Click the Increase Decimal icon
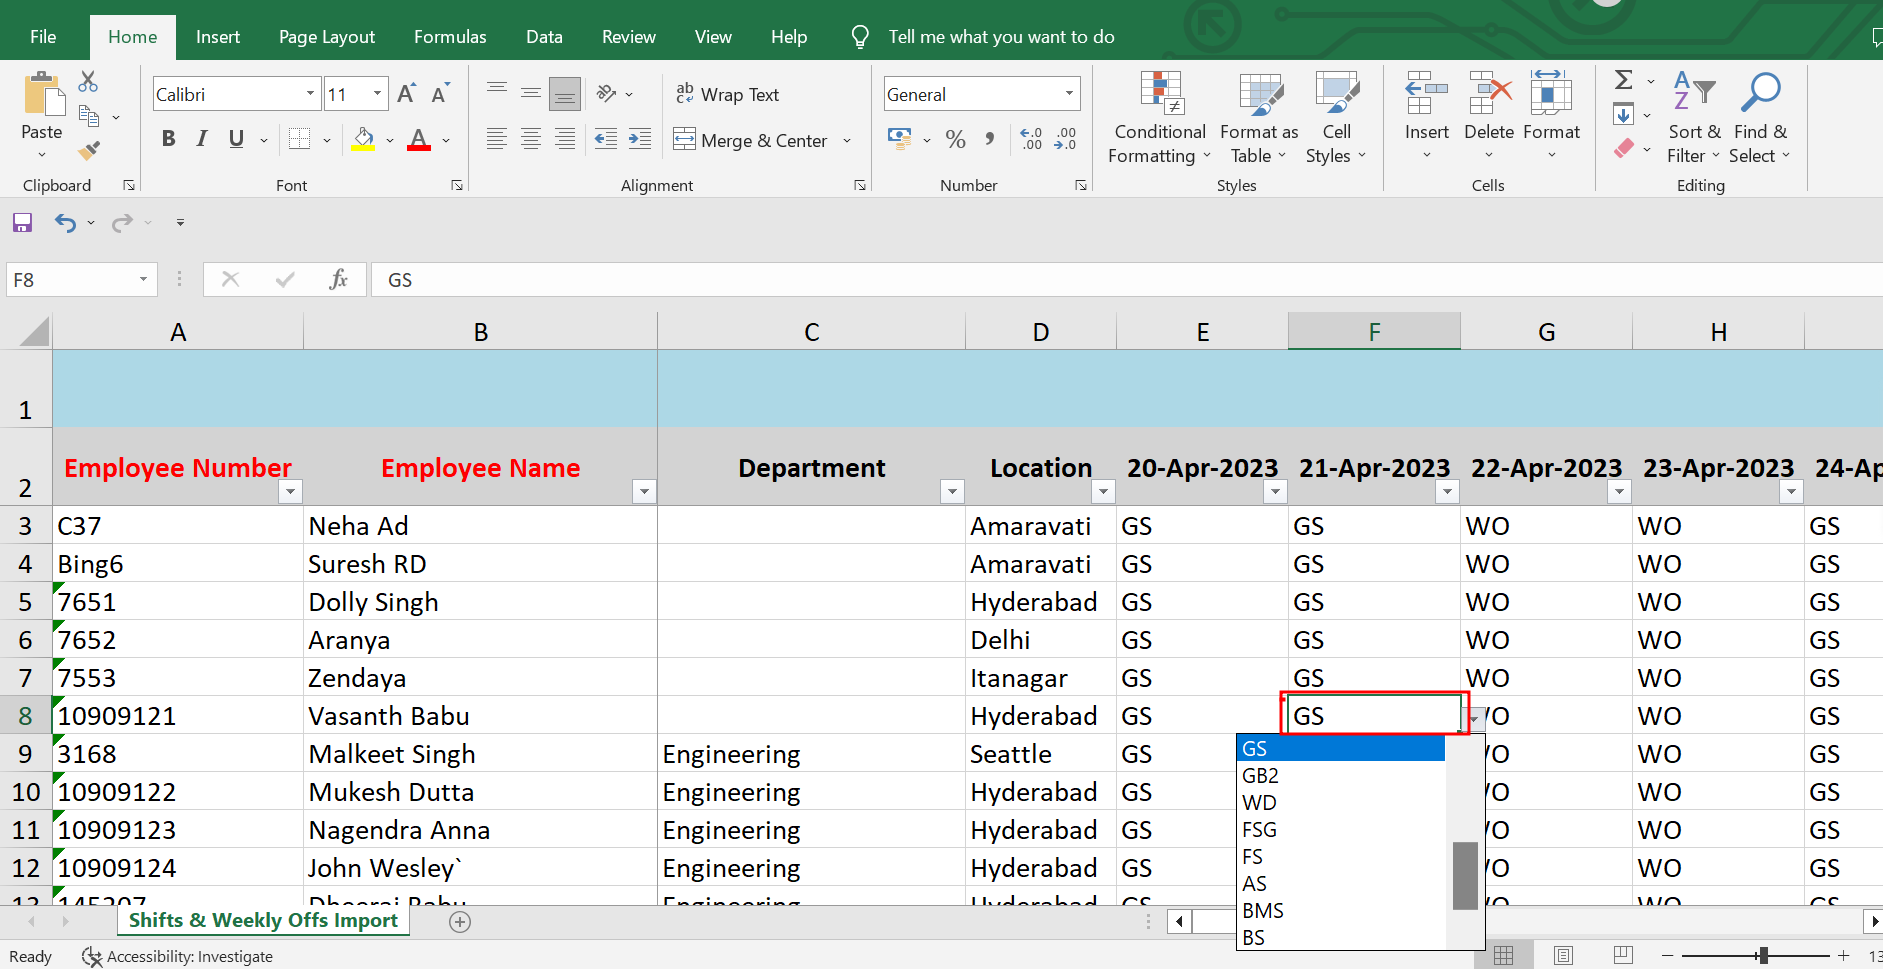The image size is (1883, 969). pos(1031,139)
